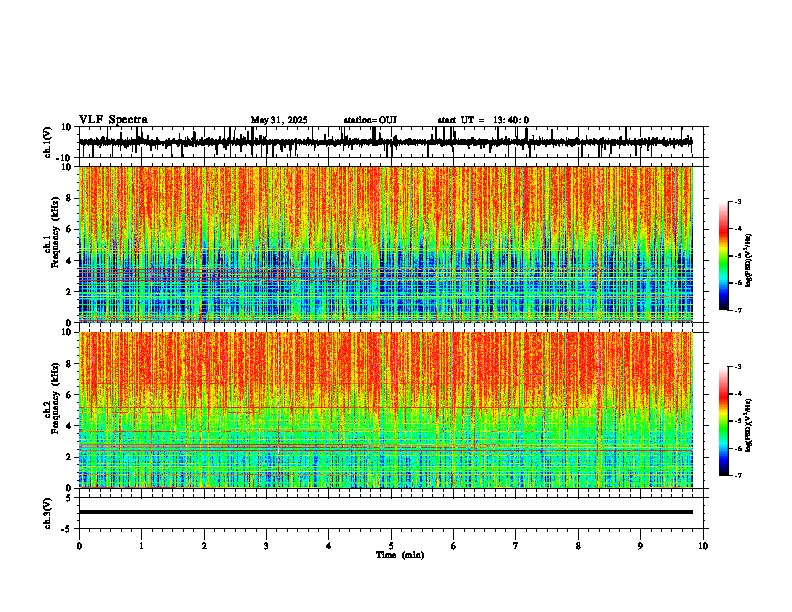This screenshot has height=612, width=792.
Task: Click the date 'May 31, 2025'
Action: [279, 120]
